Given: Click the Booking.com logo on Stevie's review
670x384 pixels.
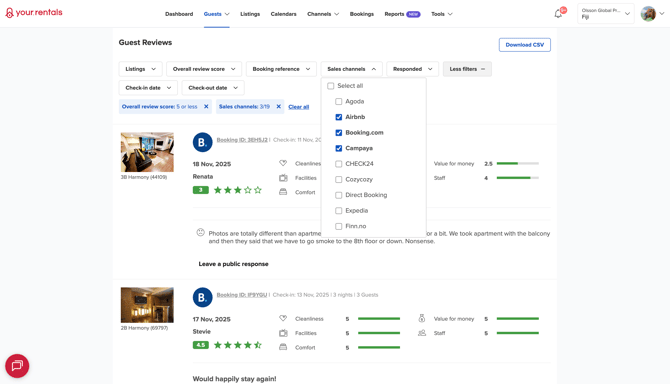Looking at the screenshot, I should tap(203, 297).
